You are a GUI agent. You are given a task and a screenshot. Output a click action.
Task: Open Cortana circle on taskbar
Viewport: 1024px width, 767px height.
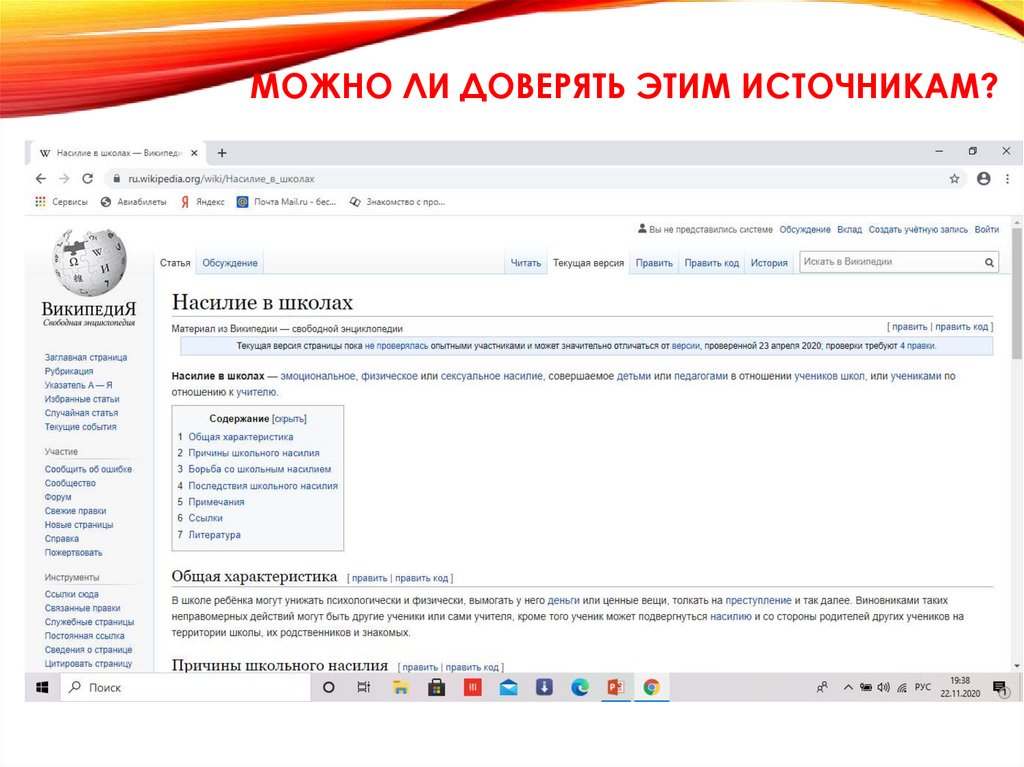click(x=329, y=687)
